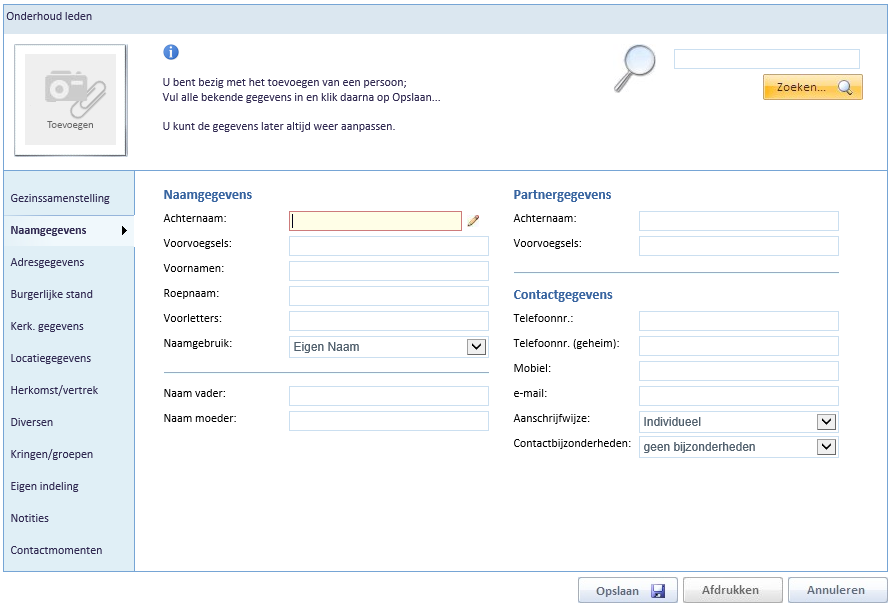Click the Annuleren button
Screen dimensions: 892x608
click(x=837, y=590)
